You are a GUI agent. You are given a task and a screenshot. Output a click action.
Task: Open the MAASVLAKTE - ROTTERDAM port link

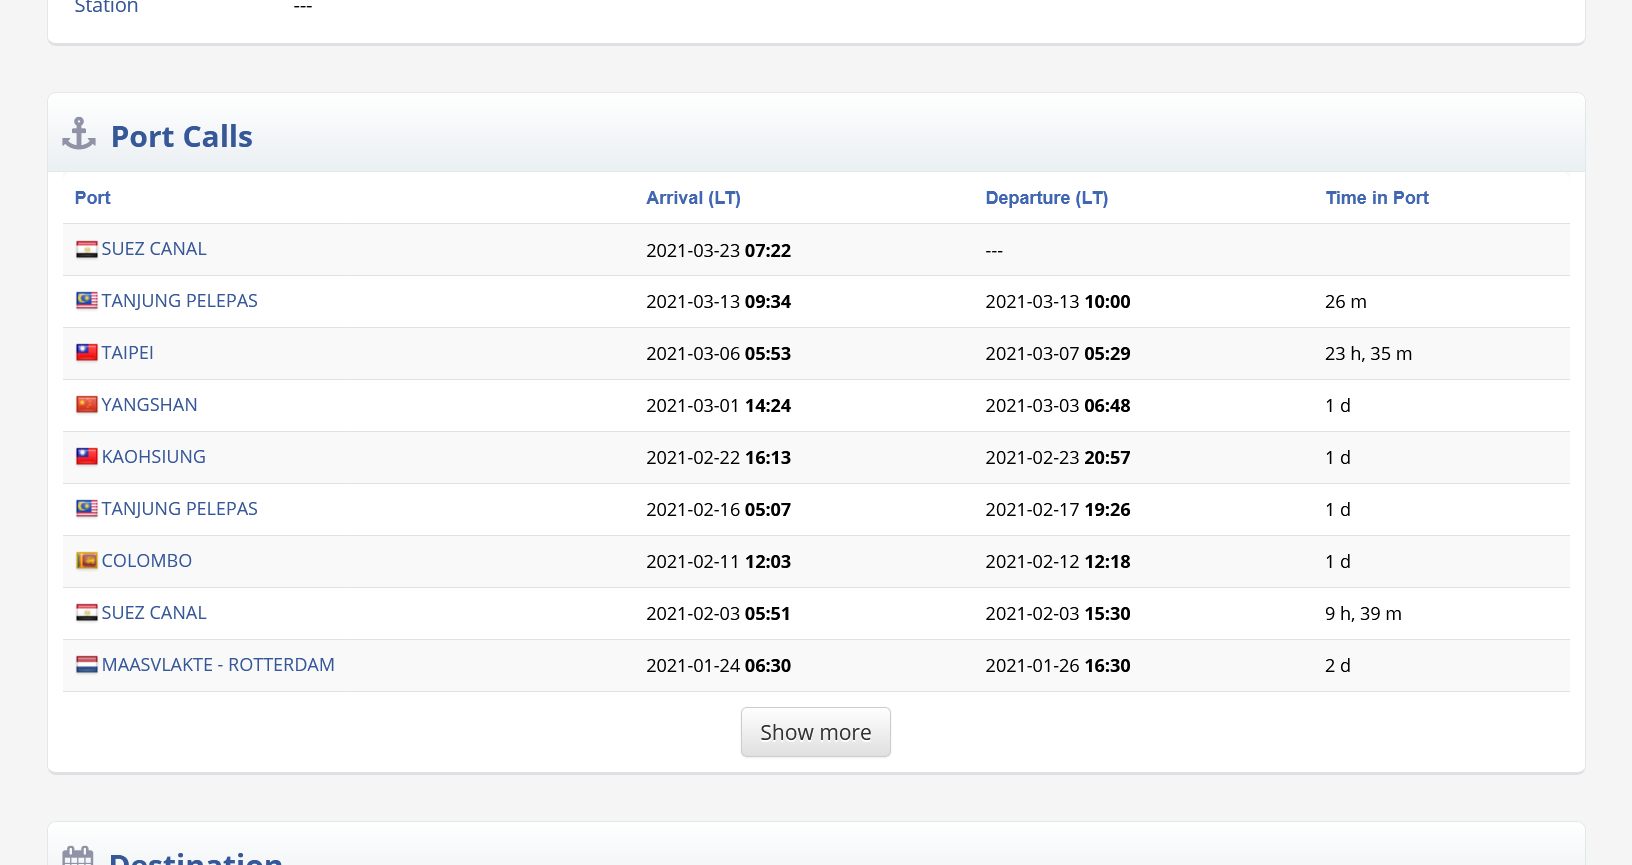click(218, 665)
